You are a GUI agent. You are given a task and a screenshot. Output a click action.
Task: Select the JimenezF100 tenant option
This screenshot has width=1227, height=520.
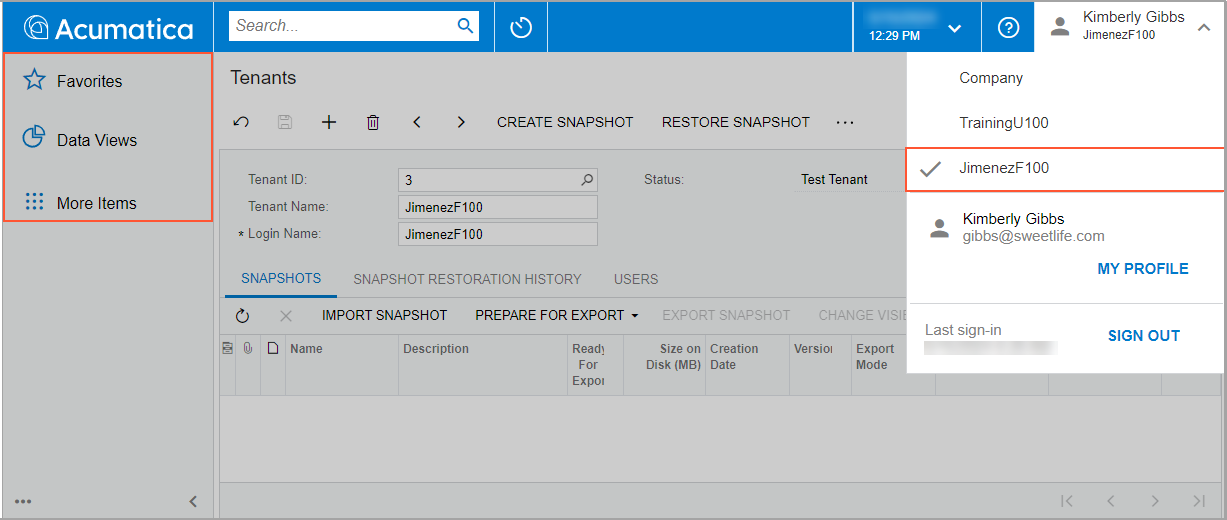tap(1004, 168)
